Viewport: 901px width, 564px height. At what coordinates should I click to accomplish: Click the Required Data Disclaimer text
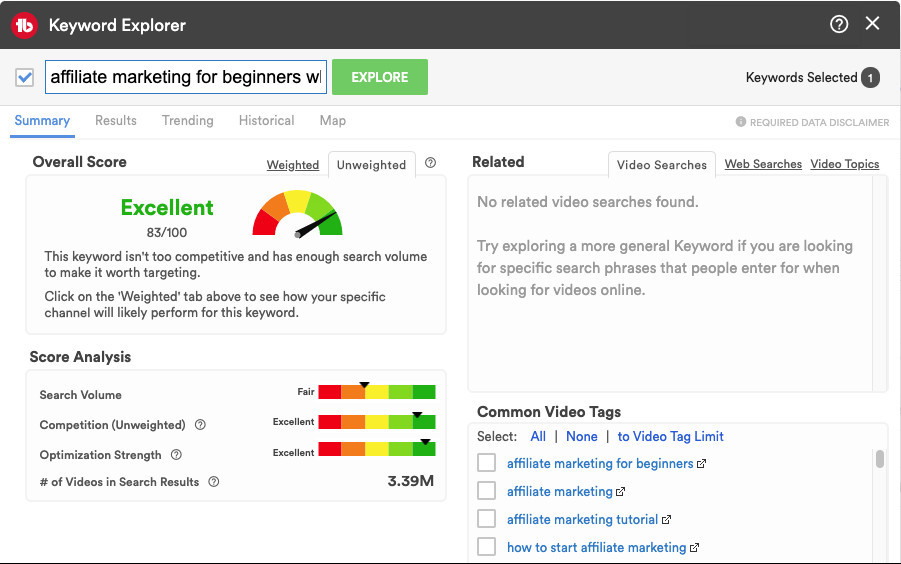pyautogui.click(x=819, y=122)
